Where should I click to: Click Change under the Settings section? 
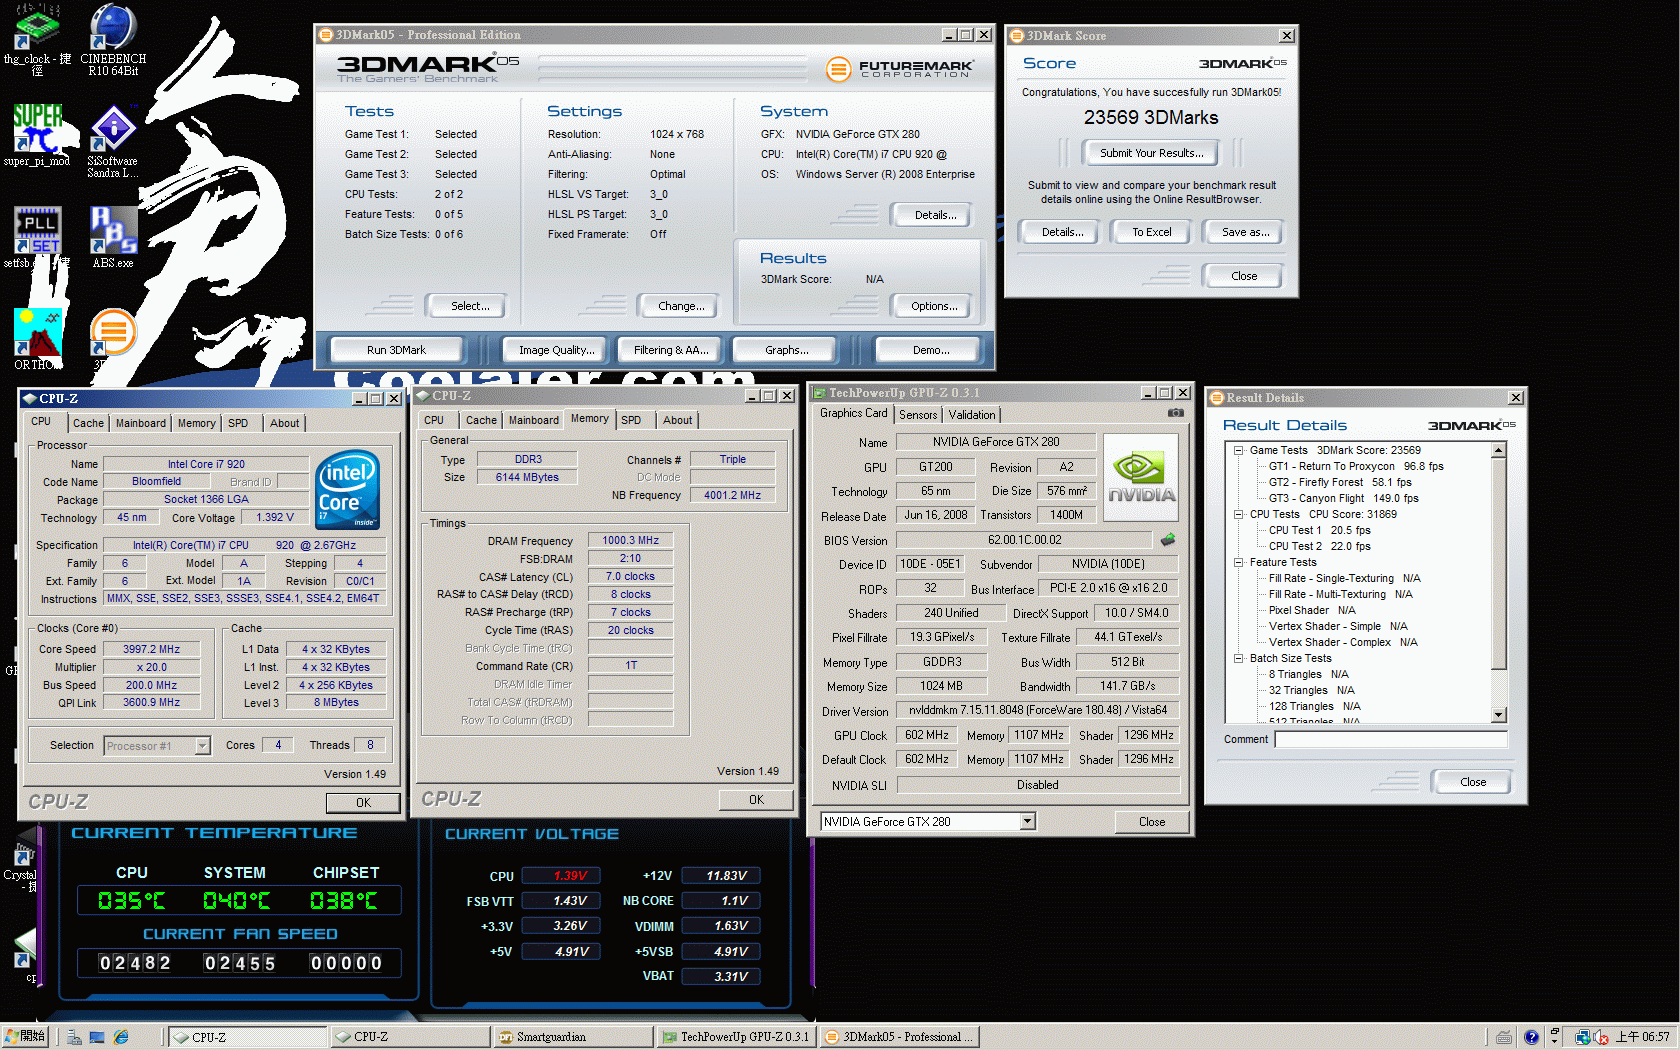point(681,306)
